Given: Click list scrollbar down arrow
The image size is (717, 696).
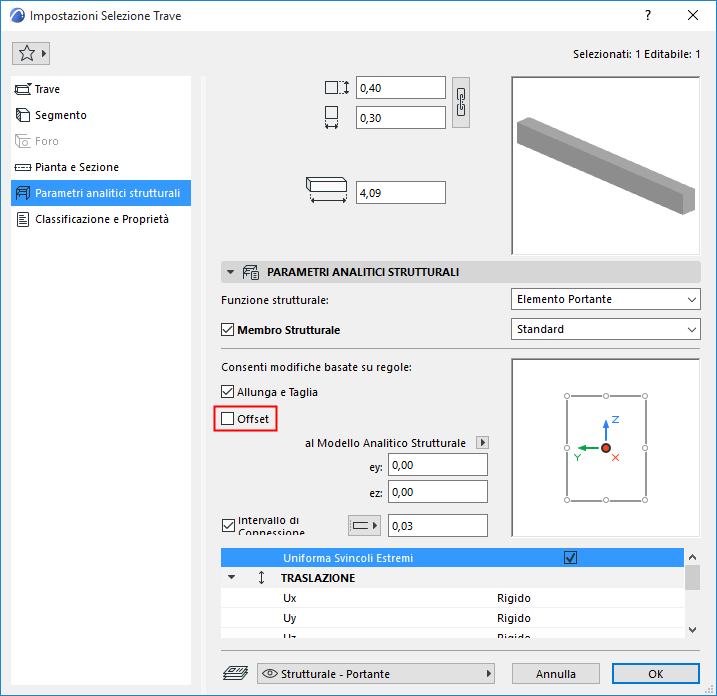Looking at the screenshot, I should pyautogui.click(x=692, y=630).
